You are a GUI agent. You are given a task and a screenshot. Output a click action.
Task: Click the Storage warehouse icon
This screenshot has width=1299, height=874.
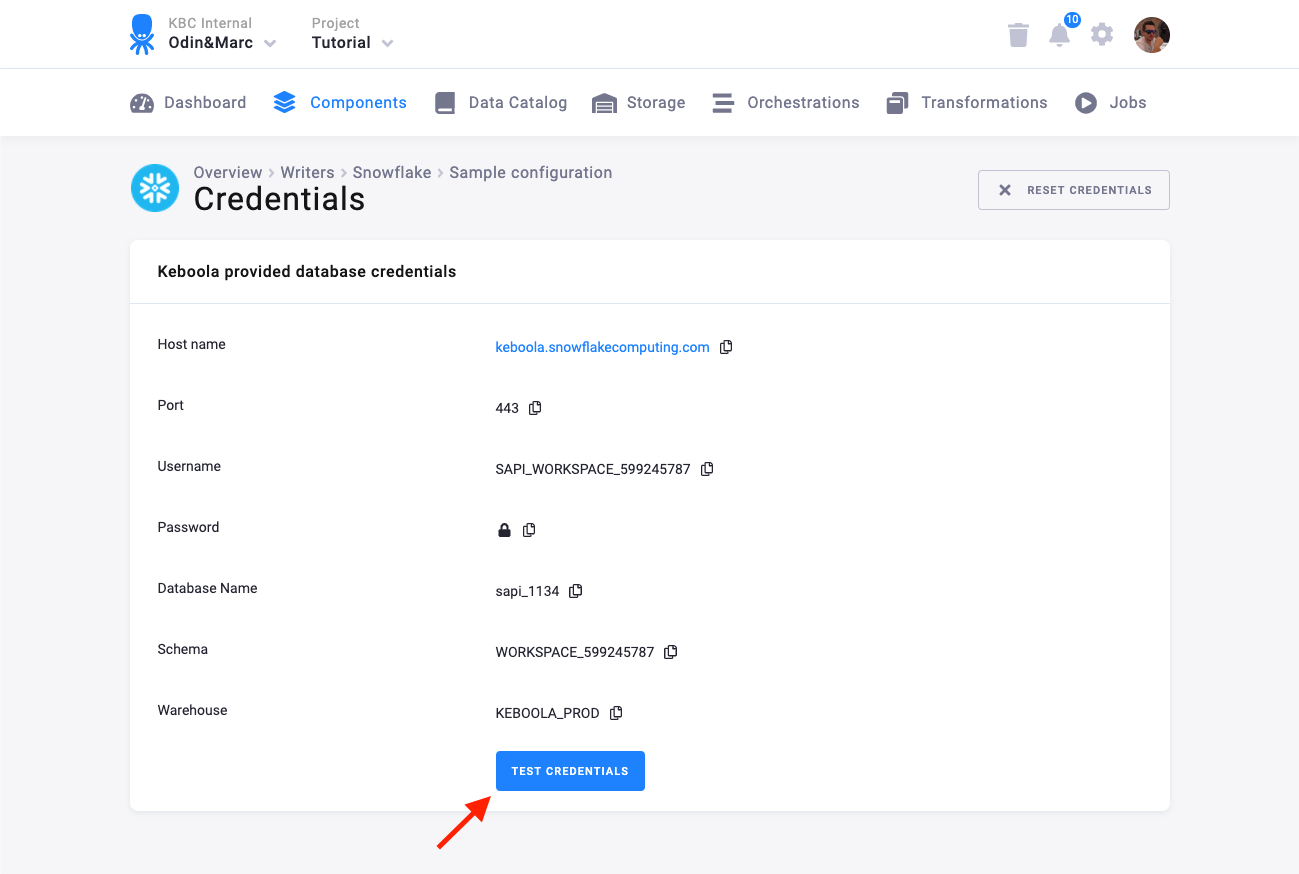(x=604, y=103)
